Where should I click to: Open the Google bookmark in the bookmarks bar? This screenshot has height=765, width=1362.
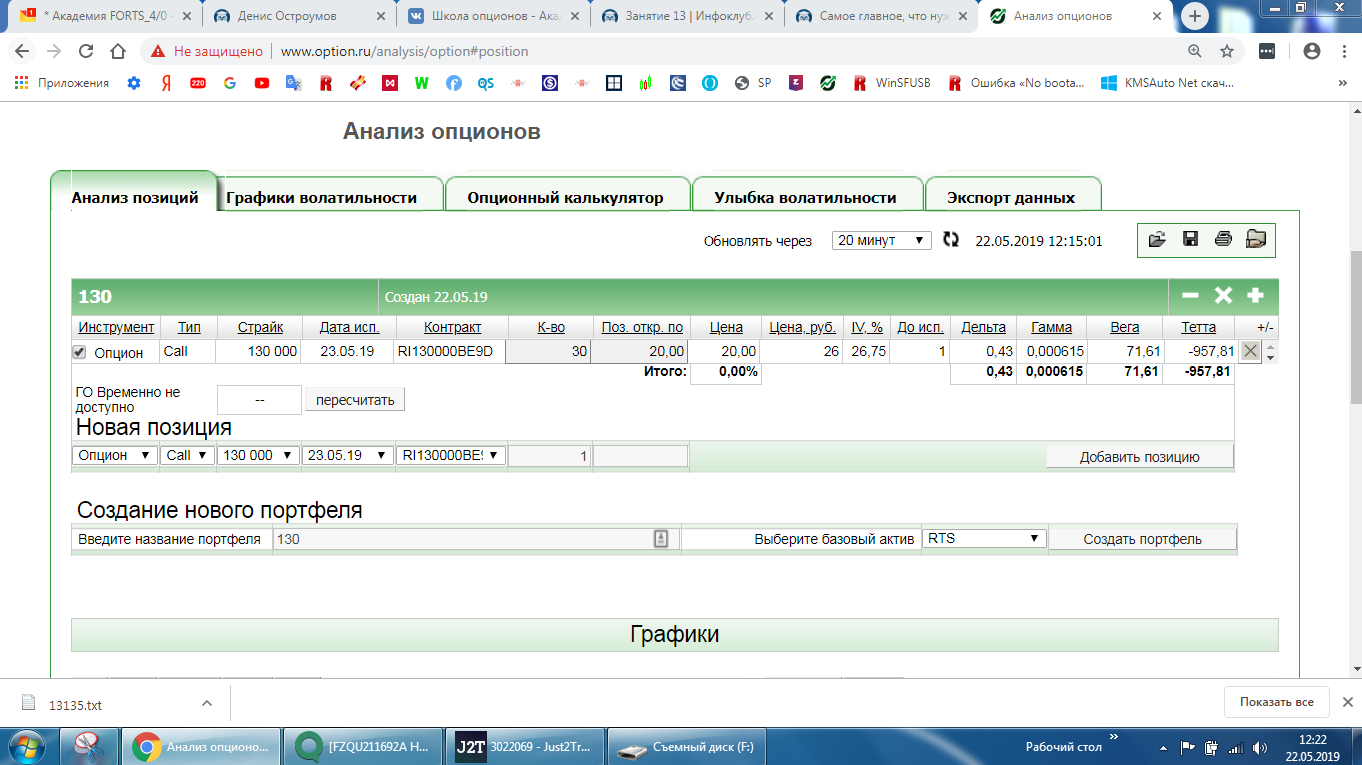click(230, 83)
